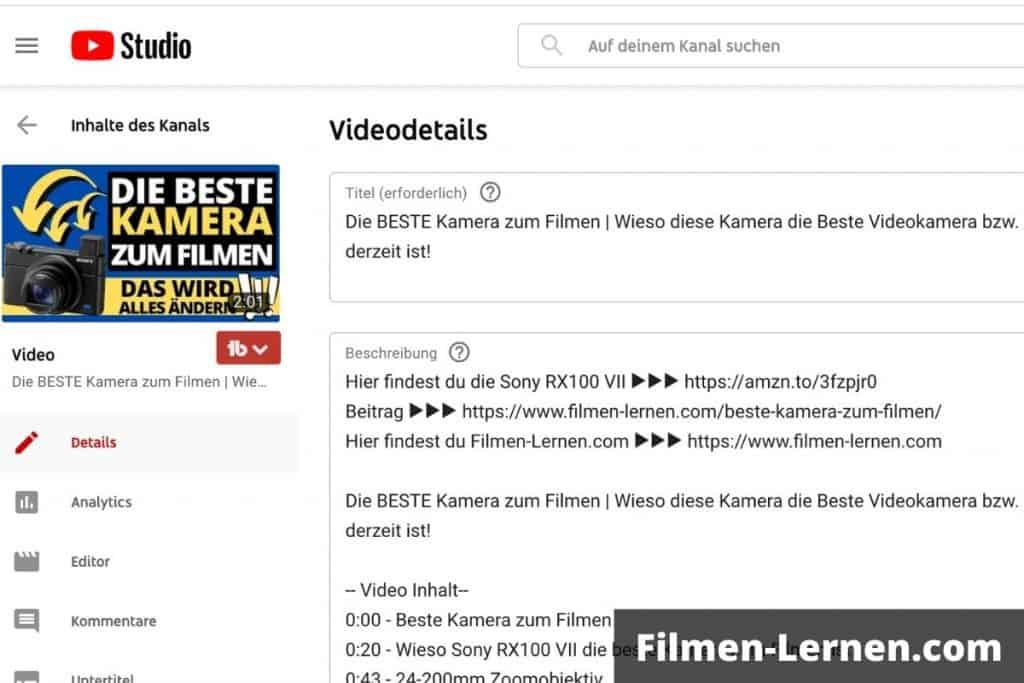Click the Editor clapperboard icon
Viewport: 1024px width, 683px height.
[x=27, y=561]
